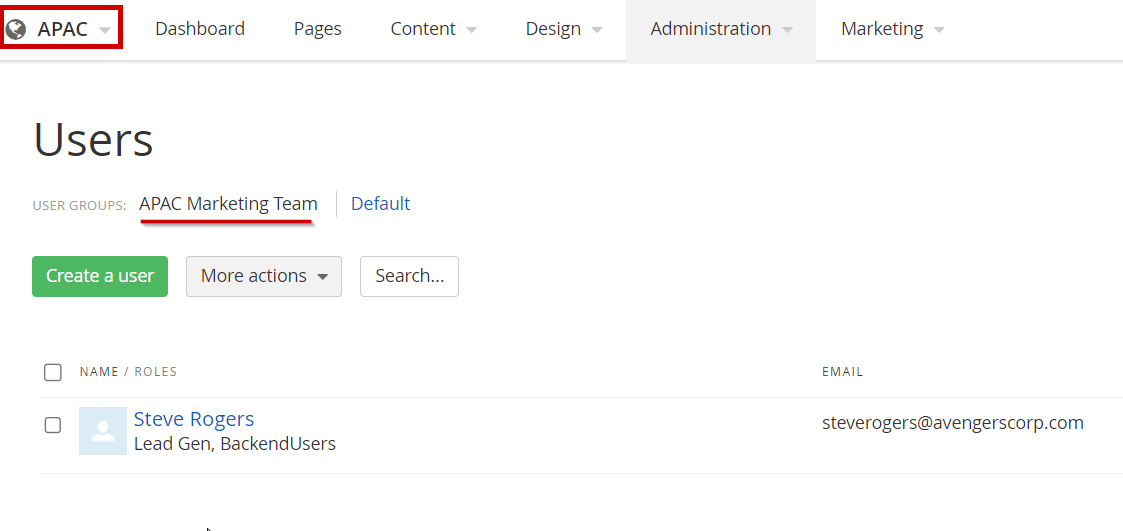Click the globe icon beside APAC
This screenshot has width=1123, height=531.
tap(16, 29)
